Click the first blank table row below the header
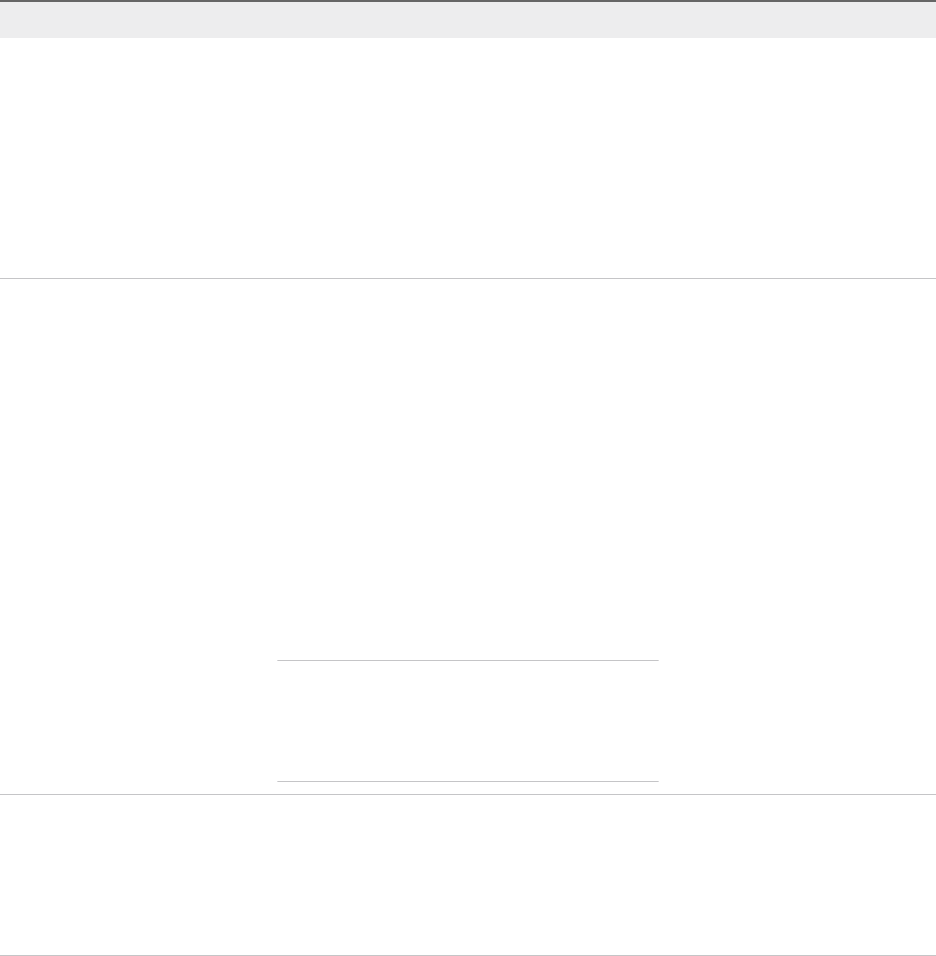Image resolution: width=936 pixels, height=956 pixels. click(468, 158)
